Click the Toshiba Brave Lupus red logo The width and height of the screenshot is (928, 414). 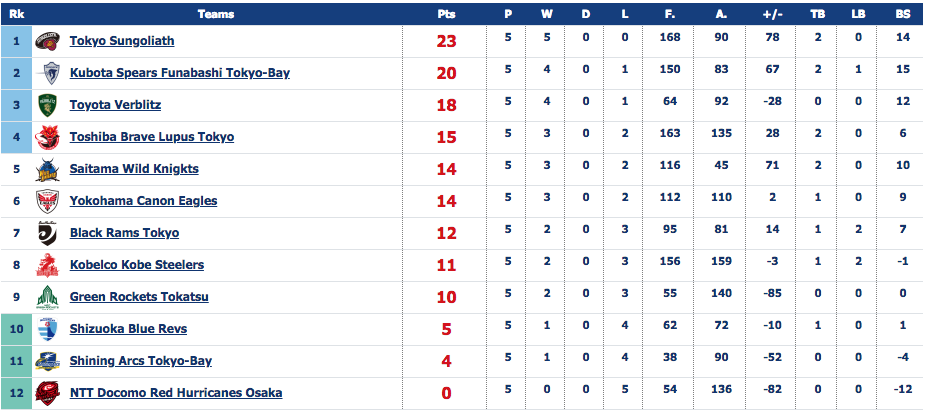click(47, 137)
